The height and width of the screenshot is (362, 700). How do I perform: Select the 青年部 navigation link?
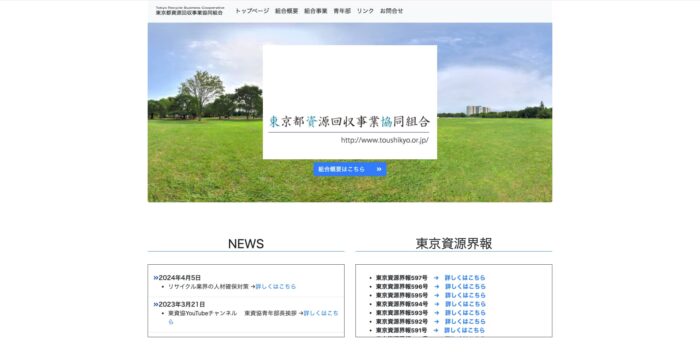(342, 11)
